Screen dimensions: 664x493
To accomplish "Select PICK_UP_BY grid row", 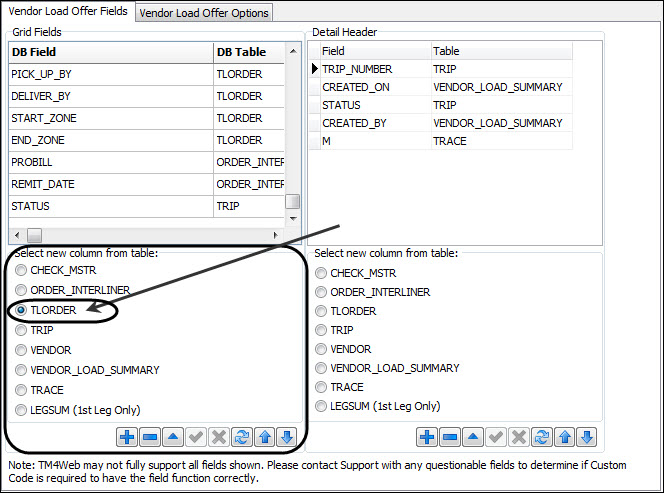I will click(x=147, y=75).
